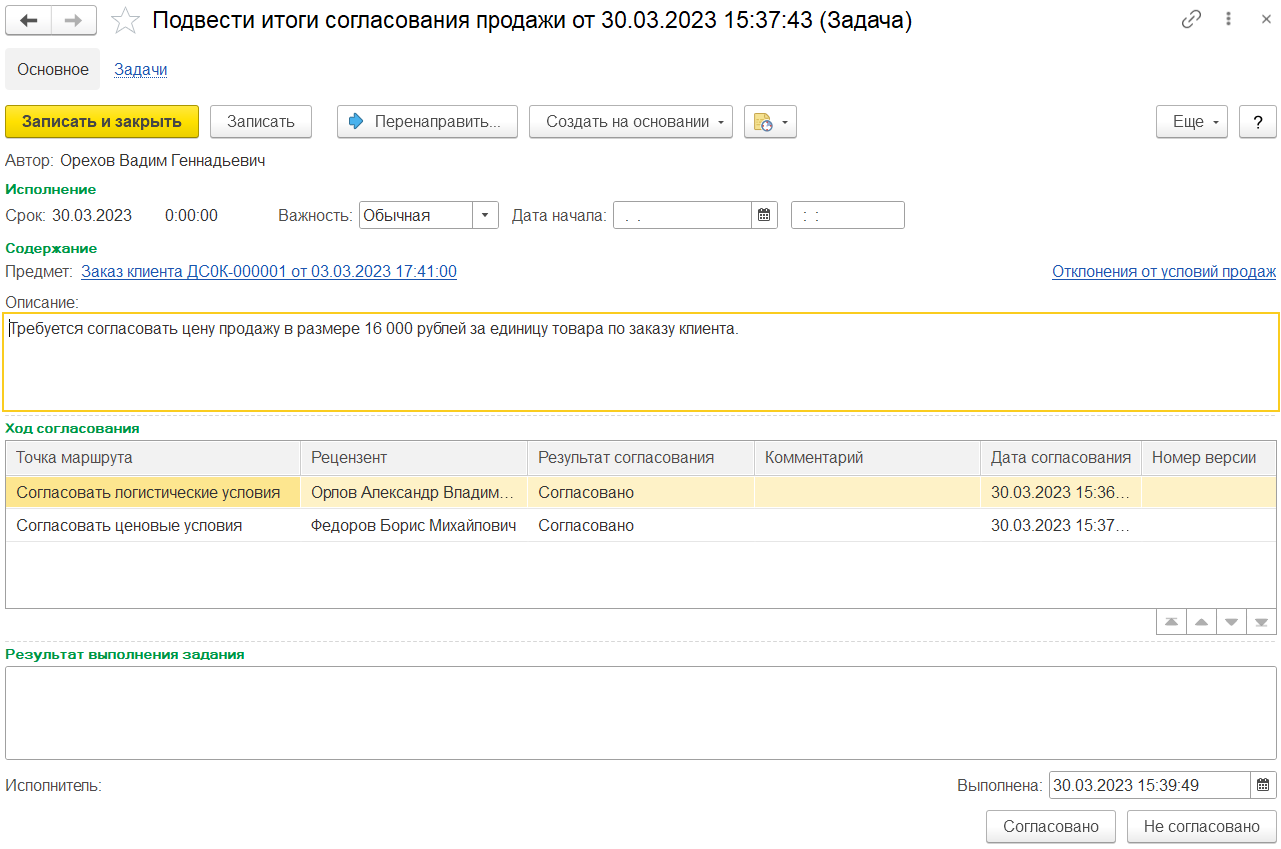
Task: Copy link using the chain icon
Action: point(1191,20)
